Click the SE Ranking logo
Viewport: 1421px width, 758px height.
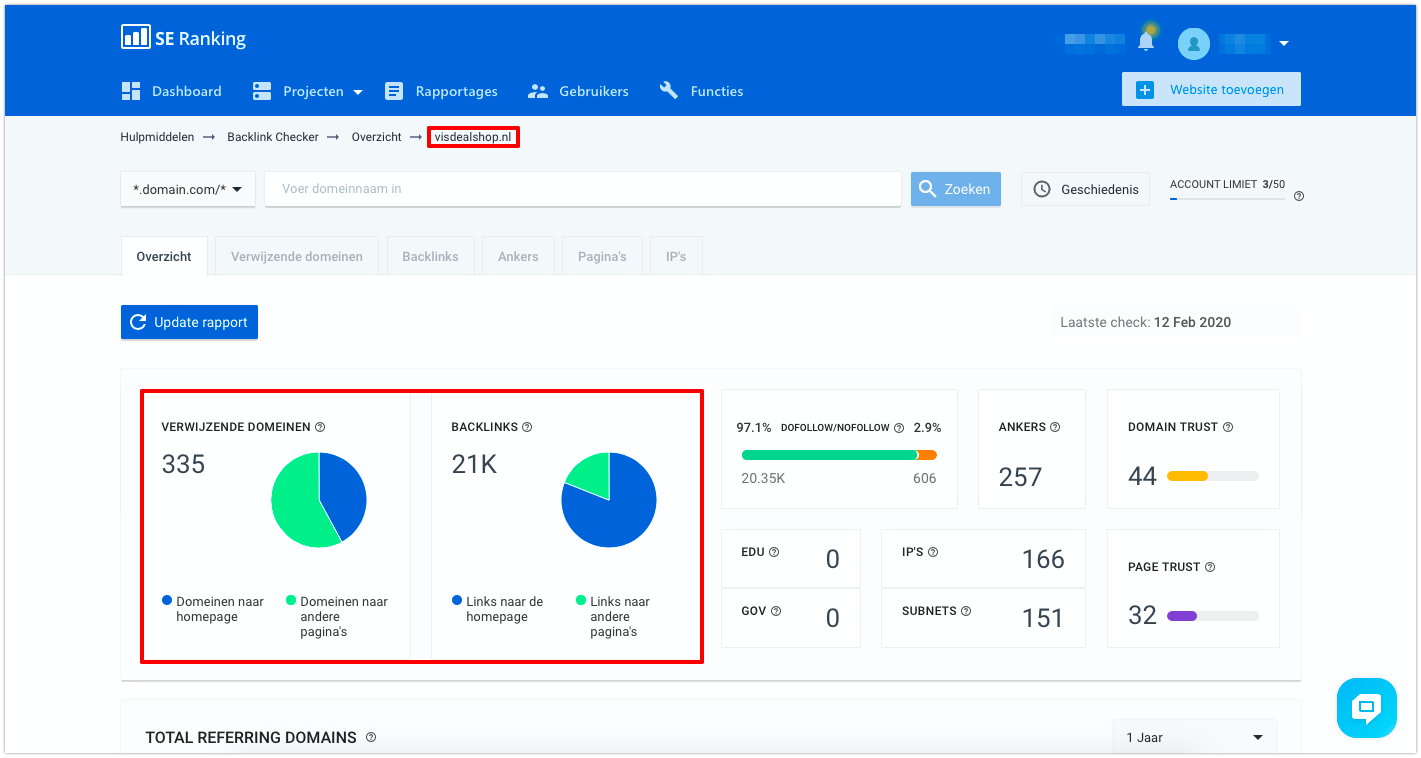[184, 39]
